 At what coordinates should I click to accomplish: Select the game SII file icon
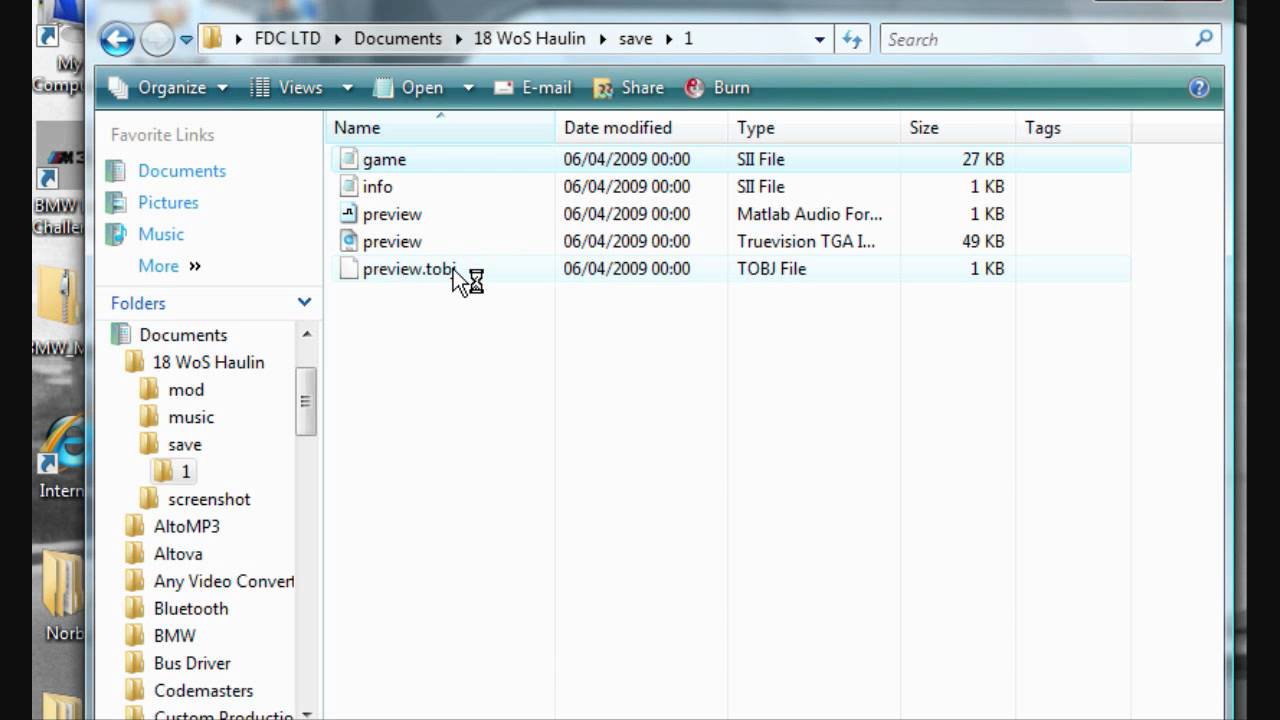coord(348,159)
